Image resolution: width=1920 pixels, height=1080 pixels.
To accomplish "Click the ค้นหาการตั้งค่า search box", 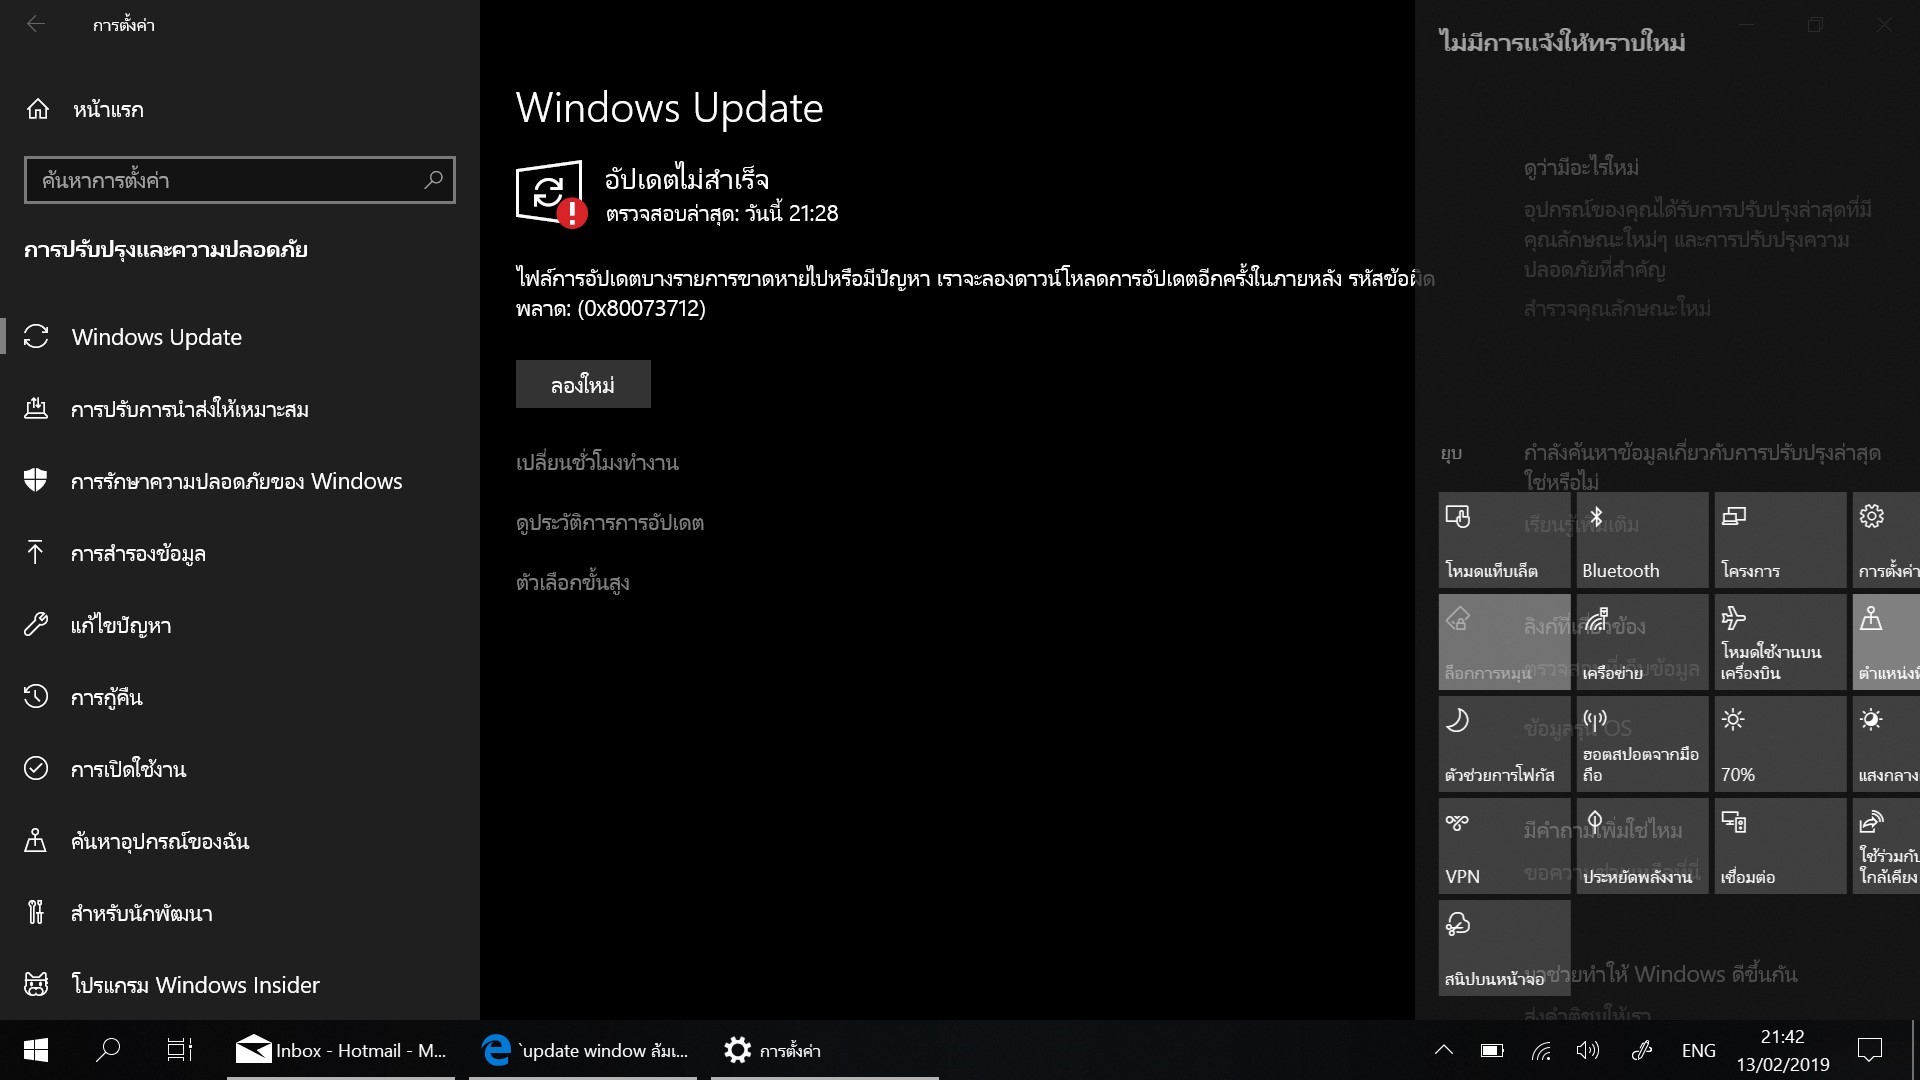I will click(x=240, y=180).
